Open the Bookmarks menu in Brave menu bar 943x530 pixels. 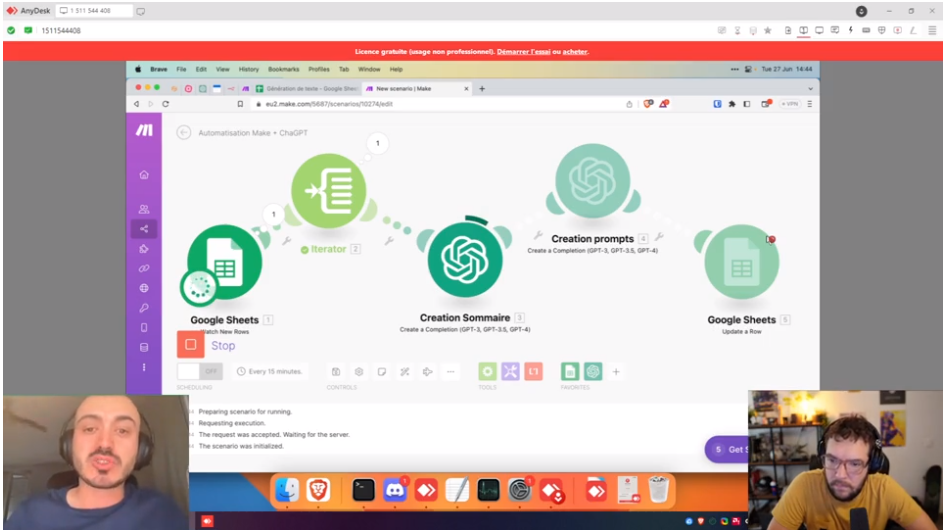tap(283, 69)
